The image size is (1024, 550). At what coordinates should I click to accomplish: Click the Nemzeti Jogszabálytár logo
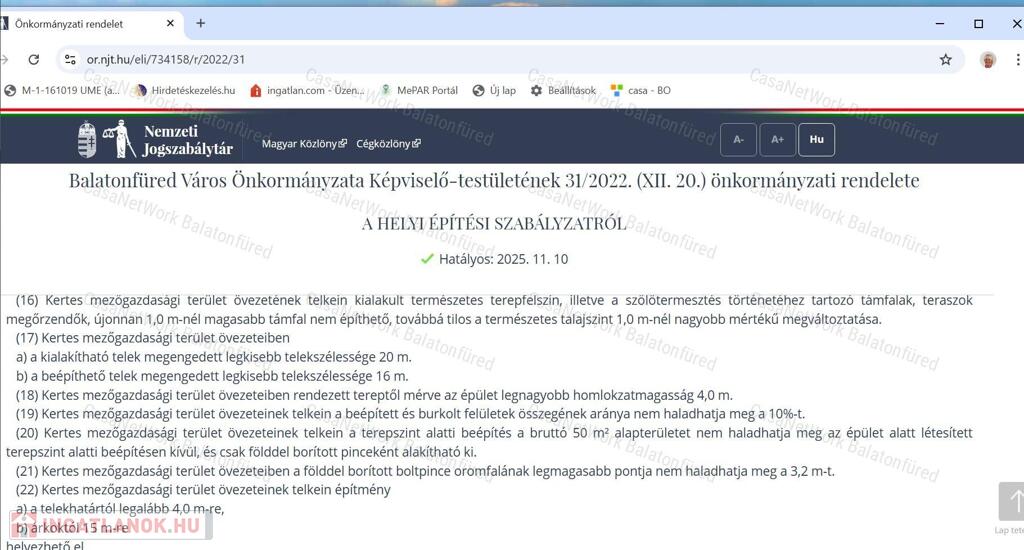click(x=156, y=140)
